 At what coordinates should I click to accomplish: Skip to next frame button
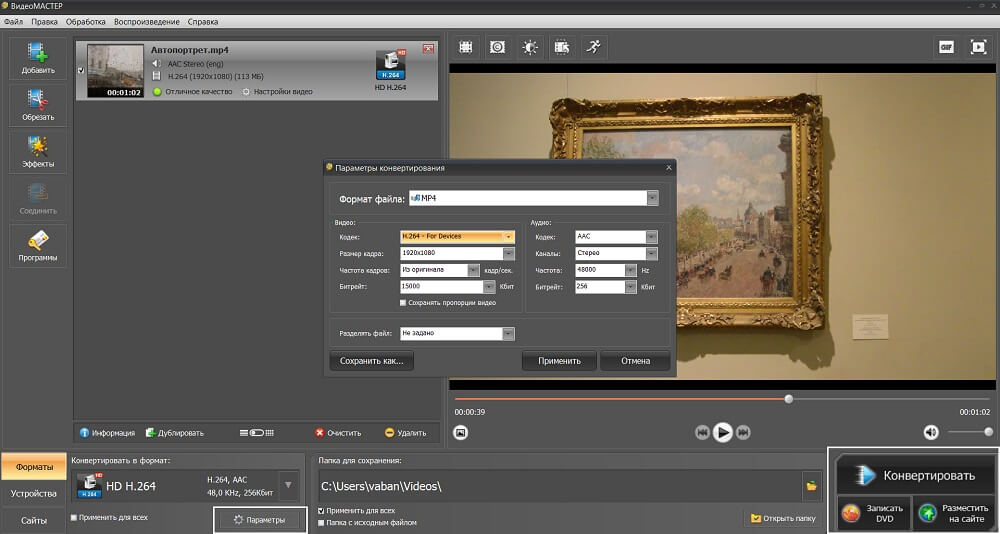pos(743,433)
